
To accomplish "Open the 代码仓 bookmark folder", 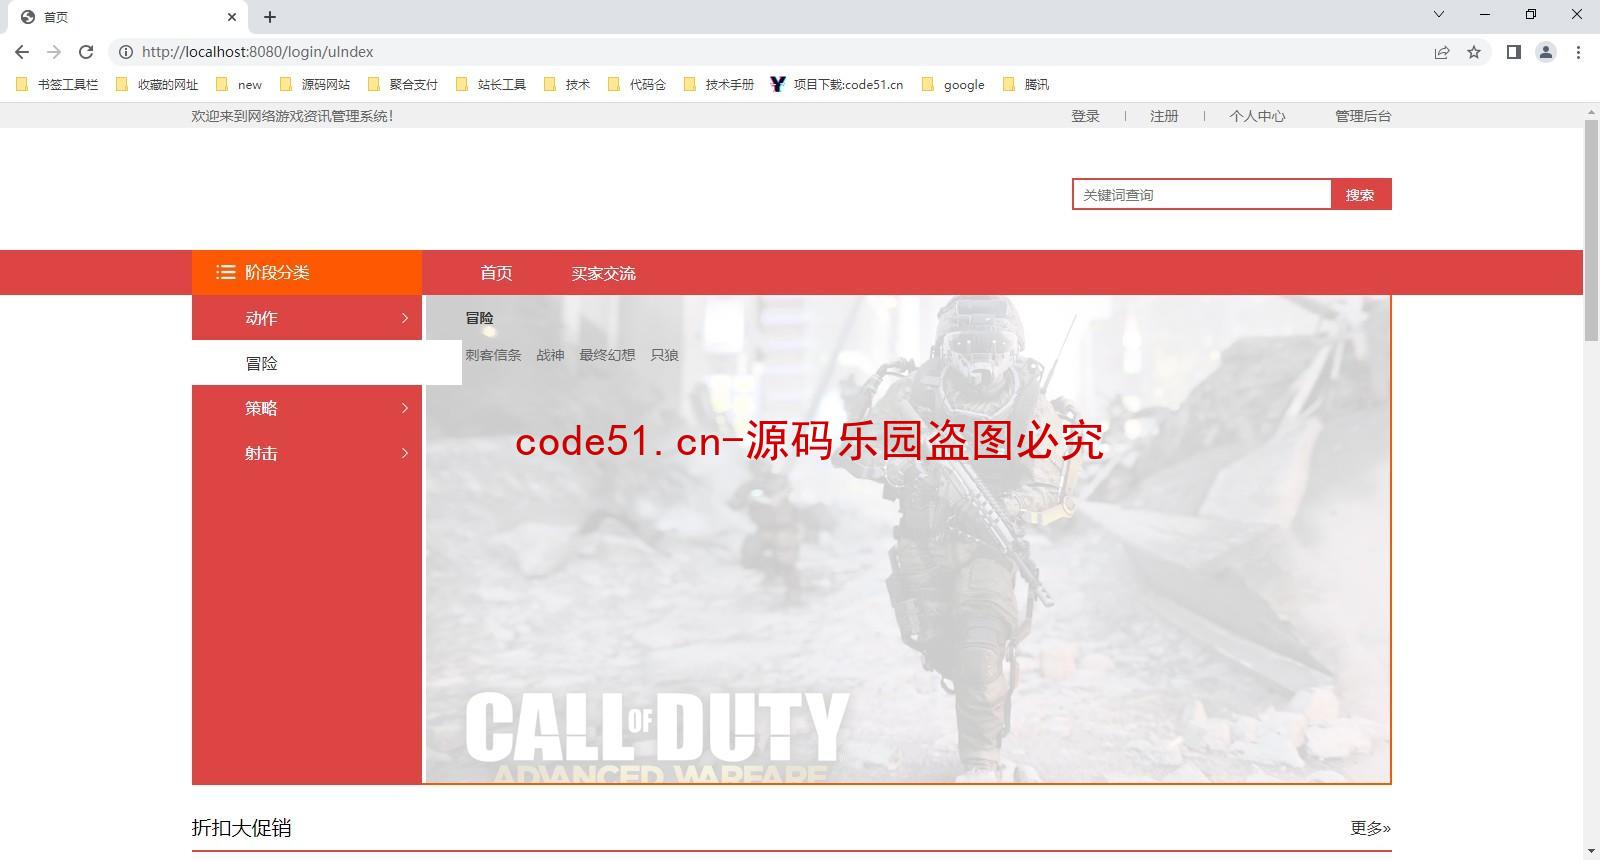I will pyautogui.click(x=637, y=85).
